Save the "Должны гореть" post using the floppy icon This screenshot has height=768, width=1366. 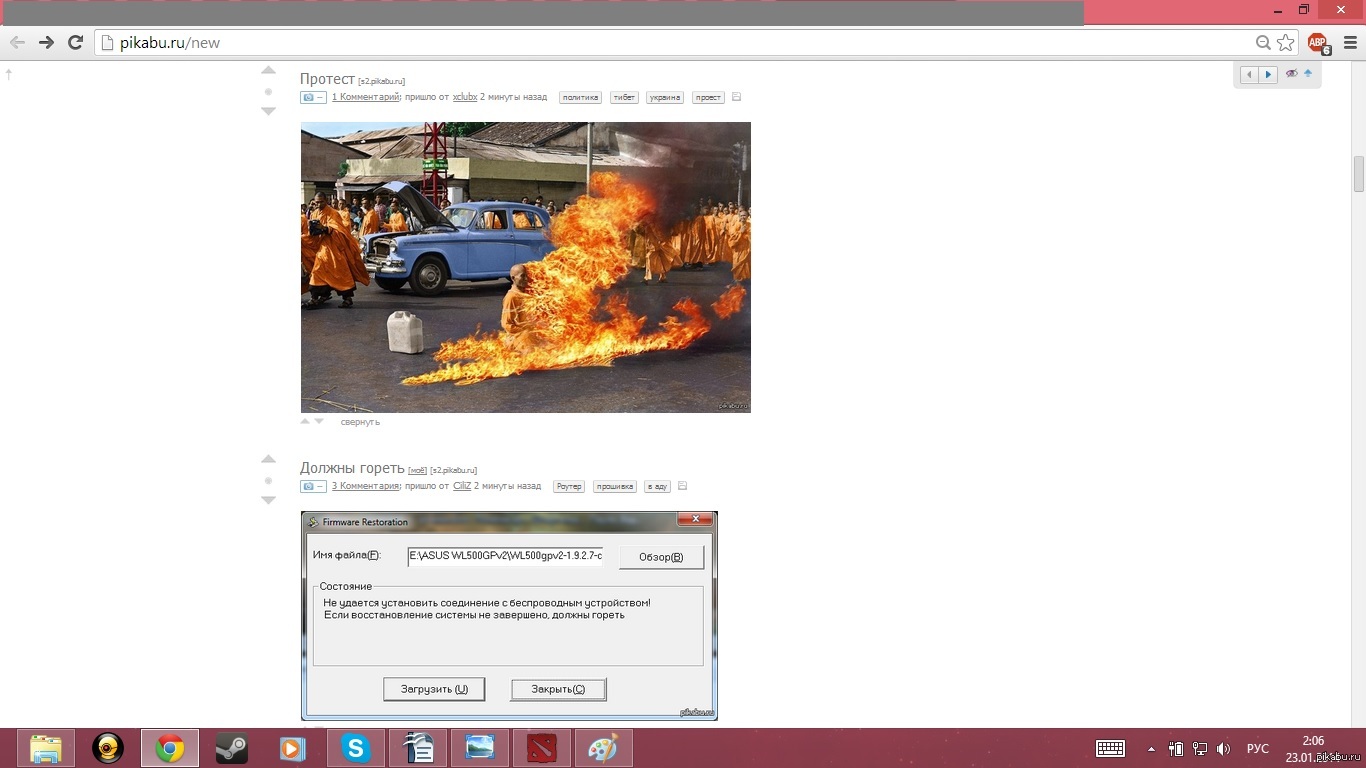683,486
